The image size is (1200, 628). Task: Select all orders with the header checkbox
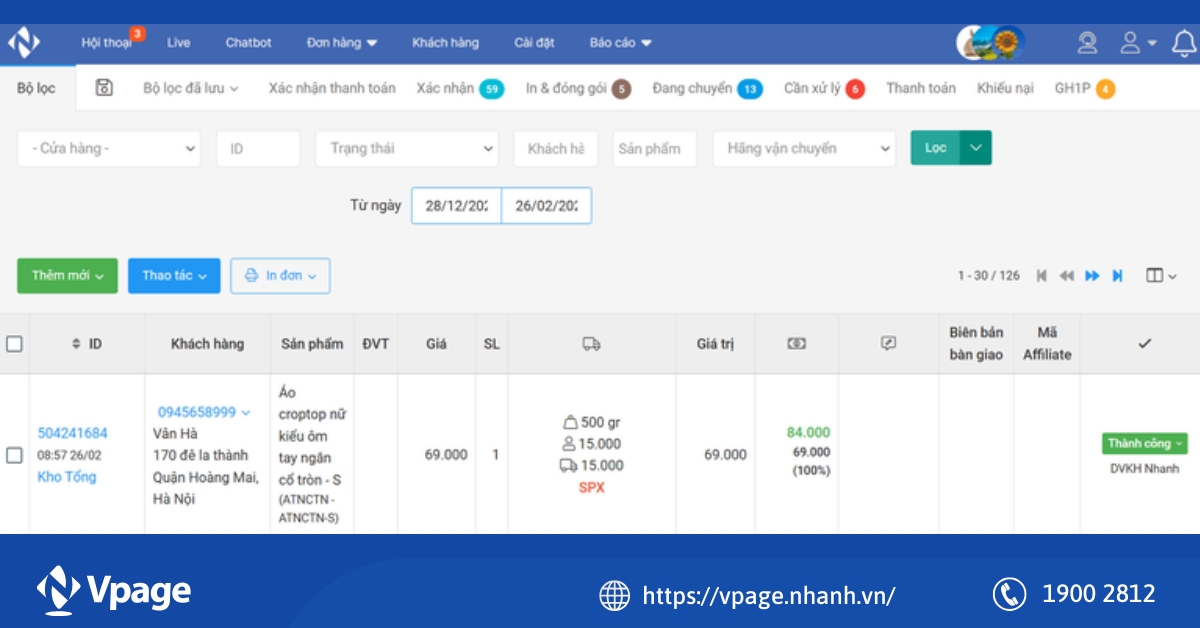tap(15, 343)
